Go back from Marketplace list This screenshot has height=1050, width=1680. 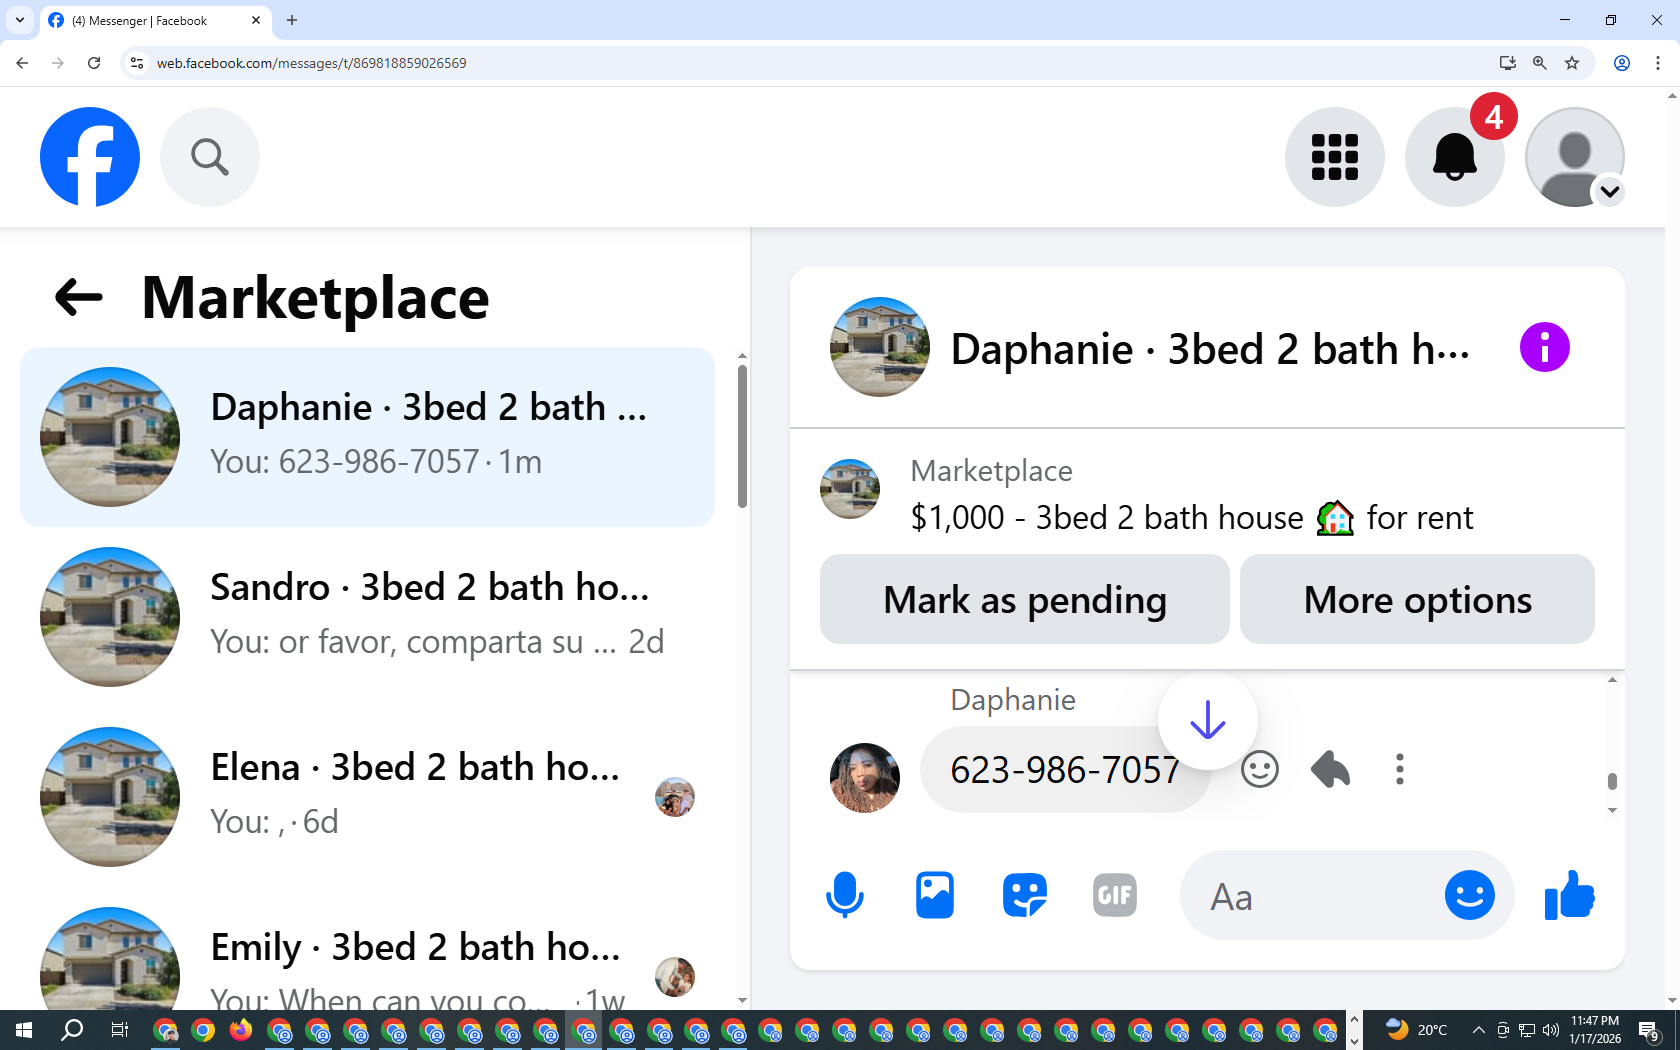(x=79, y=297)
